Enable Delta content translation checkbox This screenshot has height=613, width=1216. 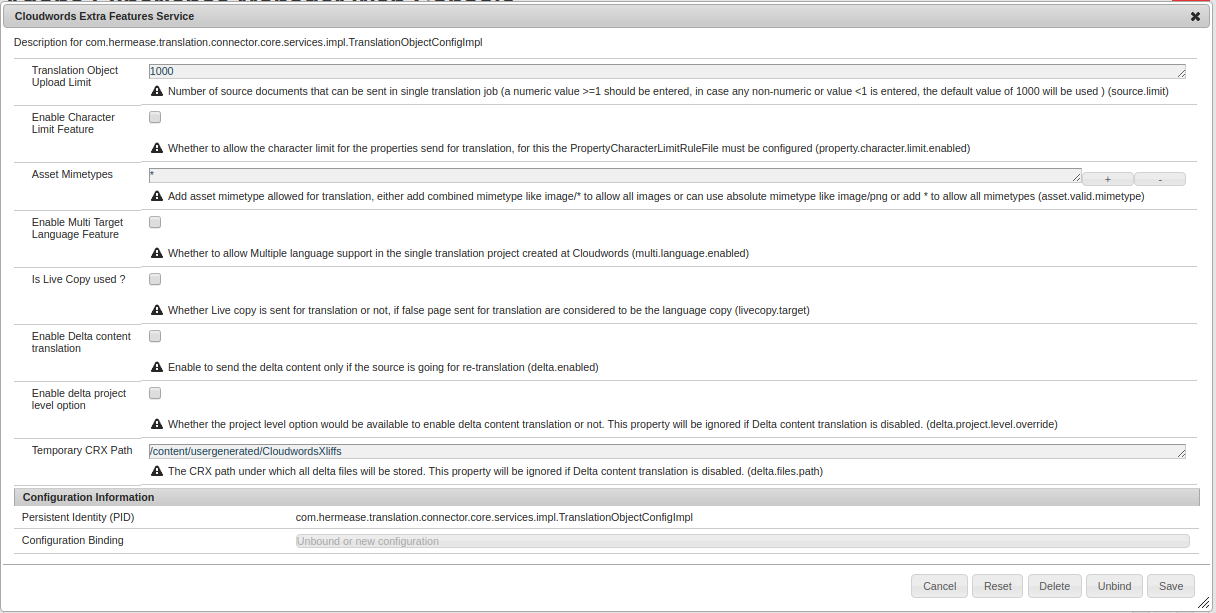pos(155,336)
